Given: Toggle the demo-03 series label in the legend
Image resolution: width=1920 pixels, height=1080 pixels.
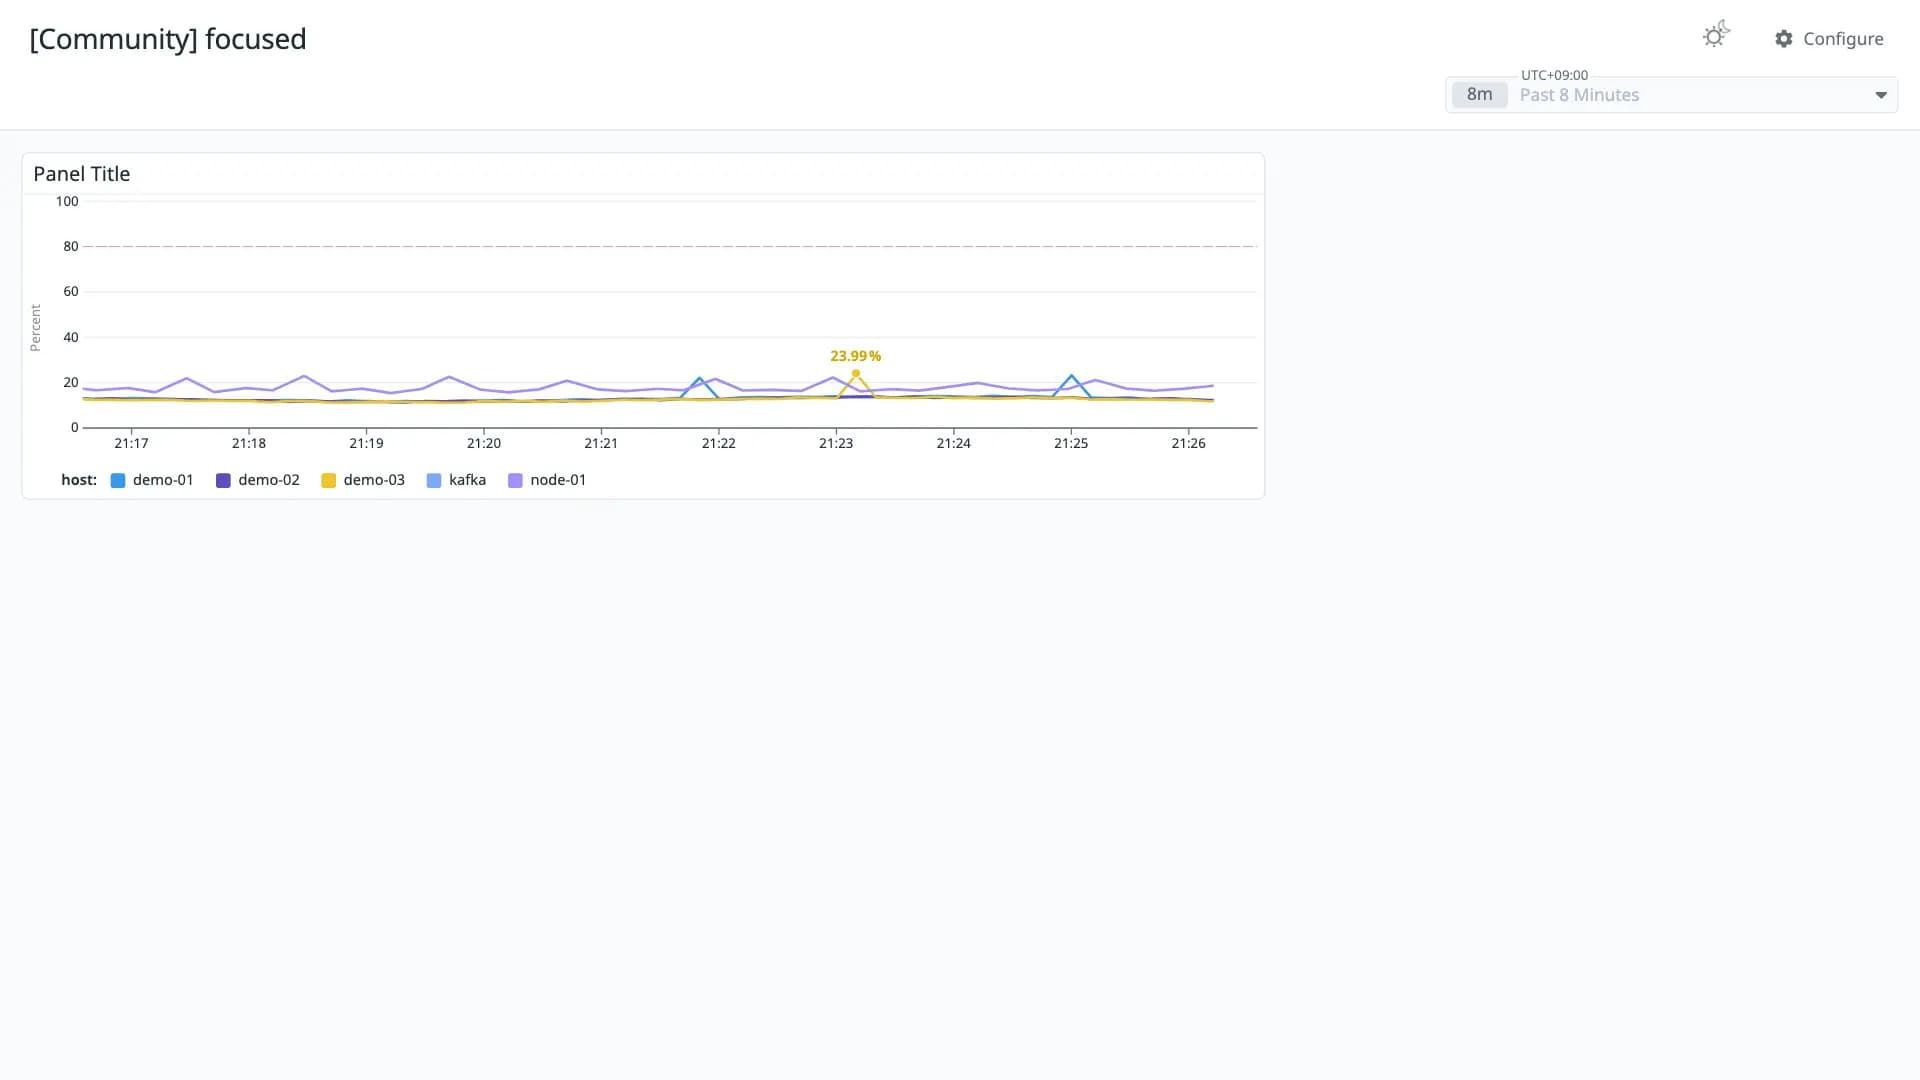Looking at the screenshot, I should (x=374, y=480).
